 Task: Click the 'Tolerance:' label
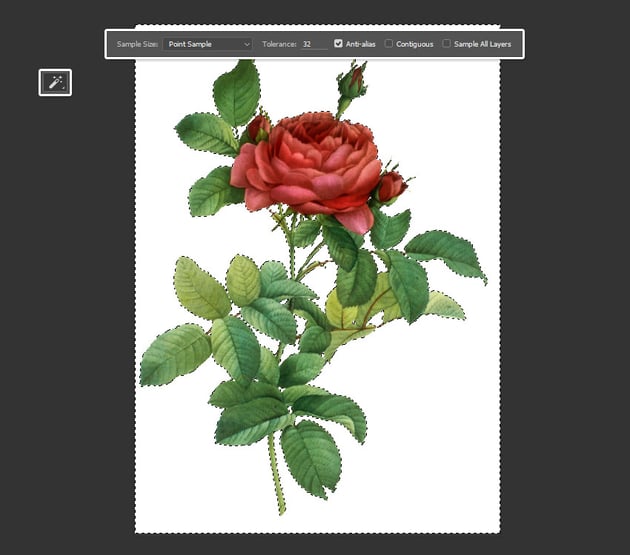tap(279, 44)
